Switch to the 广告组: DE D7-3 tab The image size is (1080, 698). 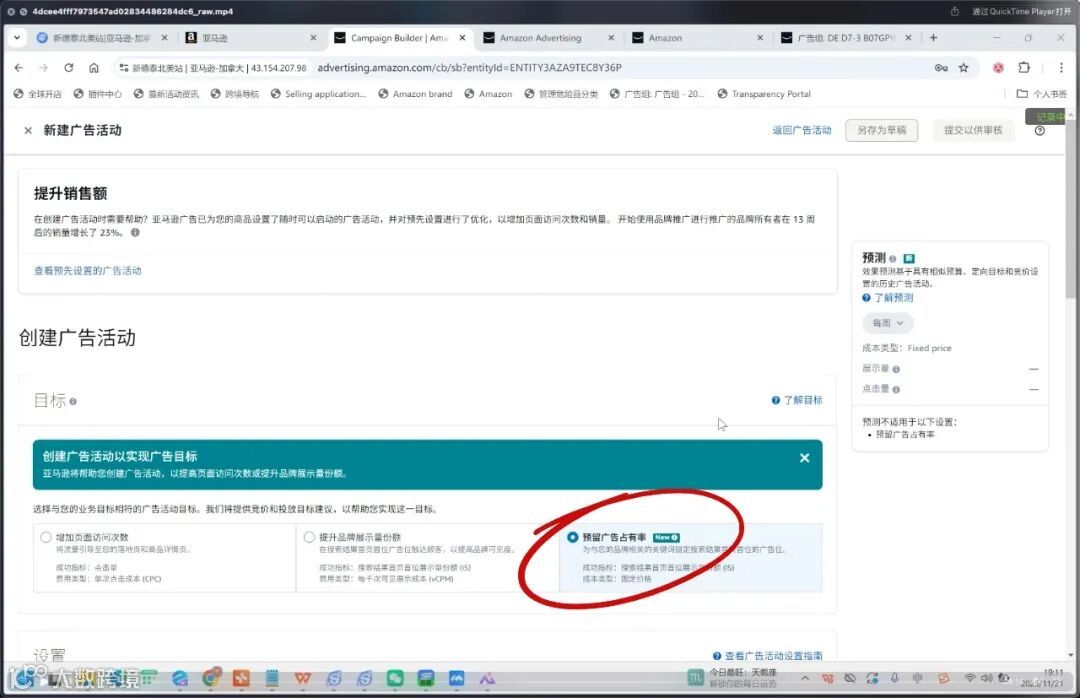tap(846, 38)
